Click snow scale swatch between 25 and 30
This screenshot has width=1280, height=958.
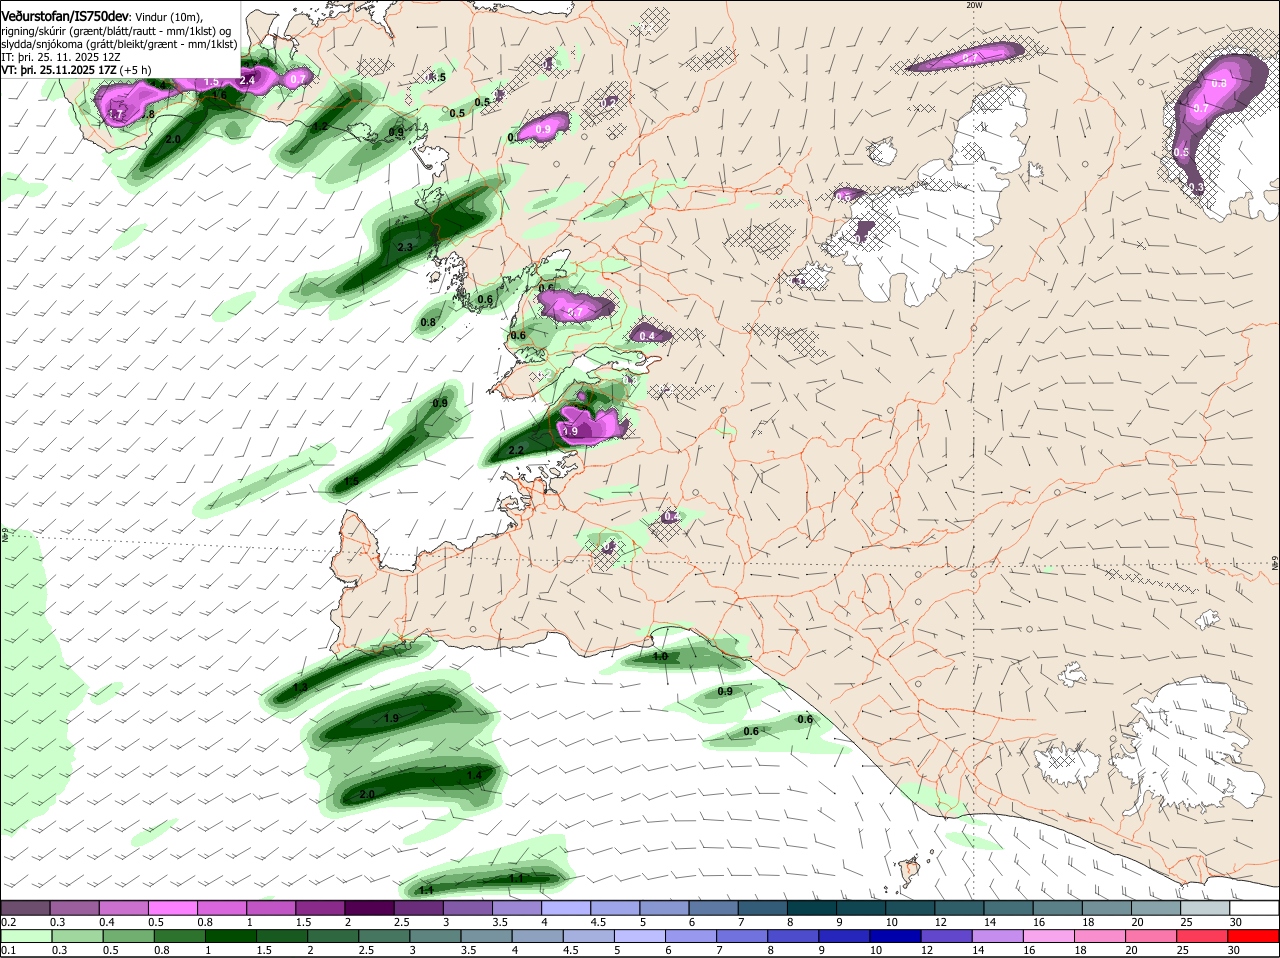[x=1206, y=907]
